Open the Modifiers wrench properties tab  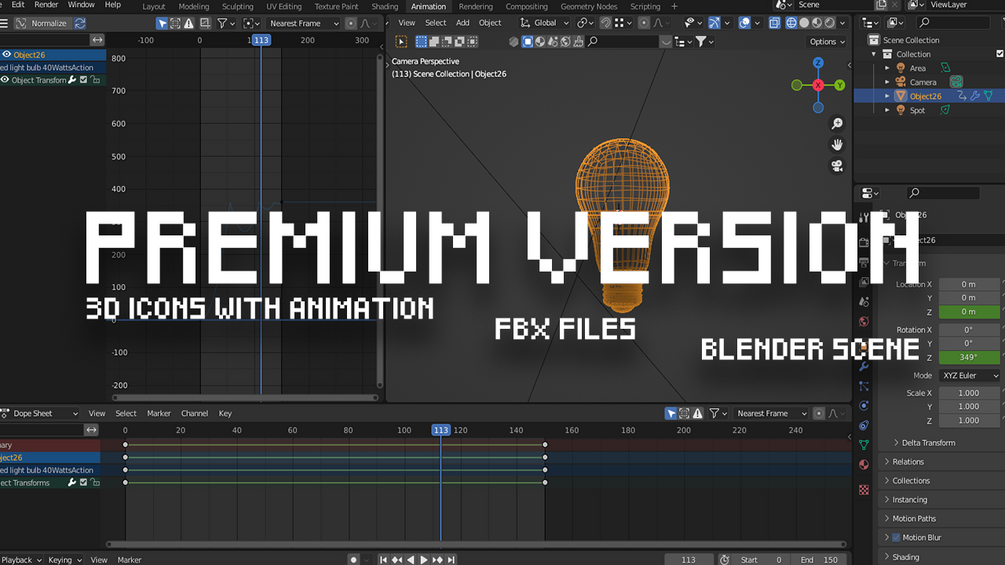(x=864, y=366)
